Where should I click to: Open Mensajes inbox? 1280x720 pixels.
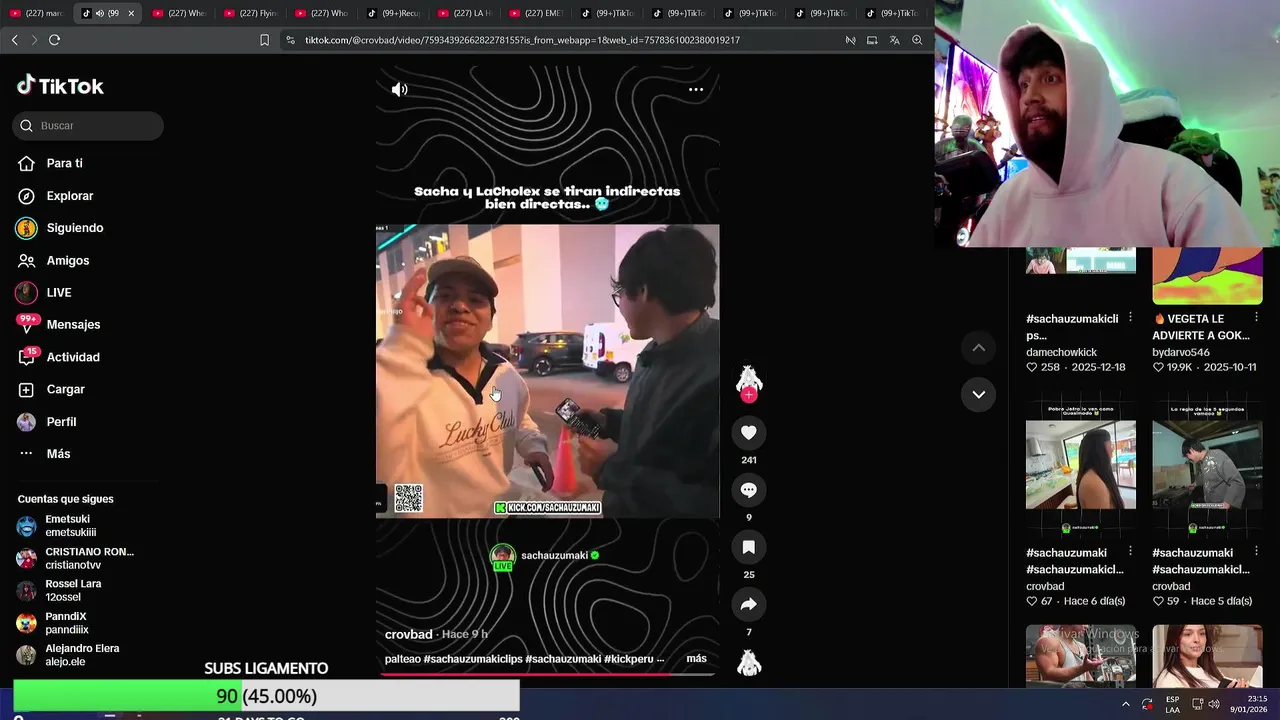point(73,324)
